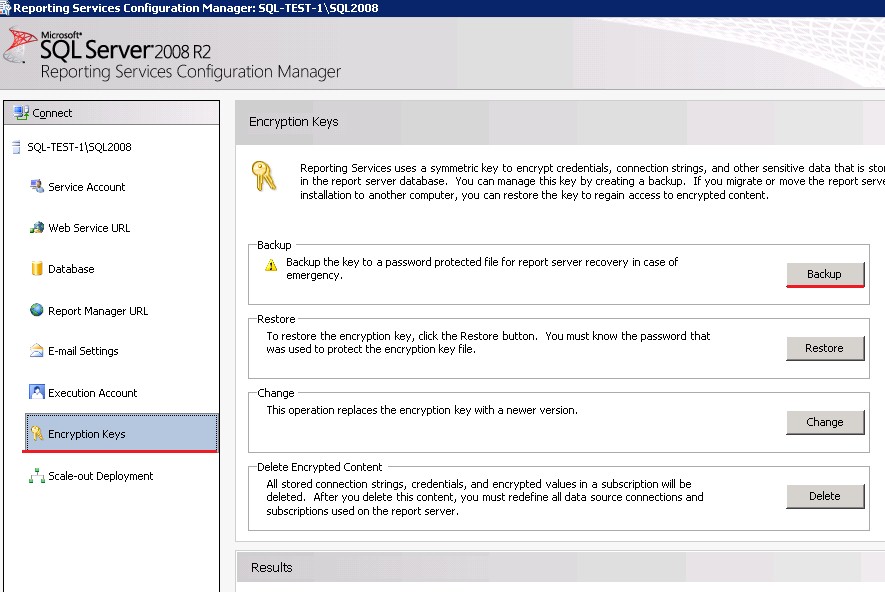Click the "To restore the encryption key" text
This screenshot has height=592, width=885.
[488, 343]
